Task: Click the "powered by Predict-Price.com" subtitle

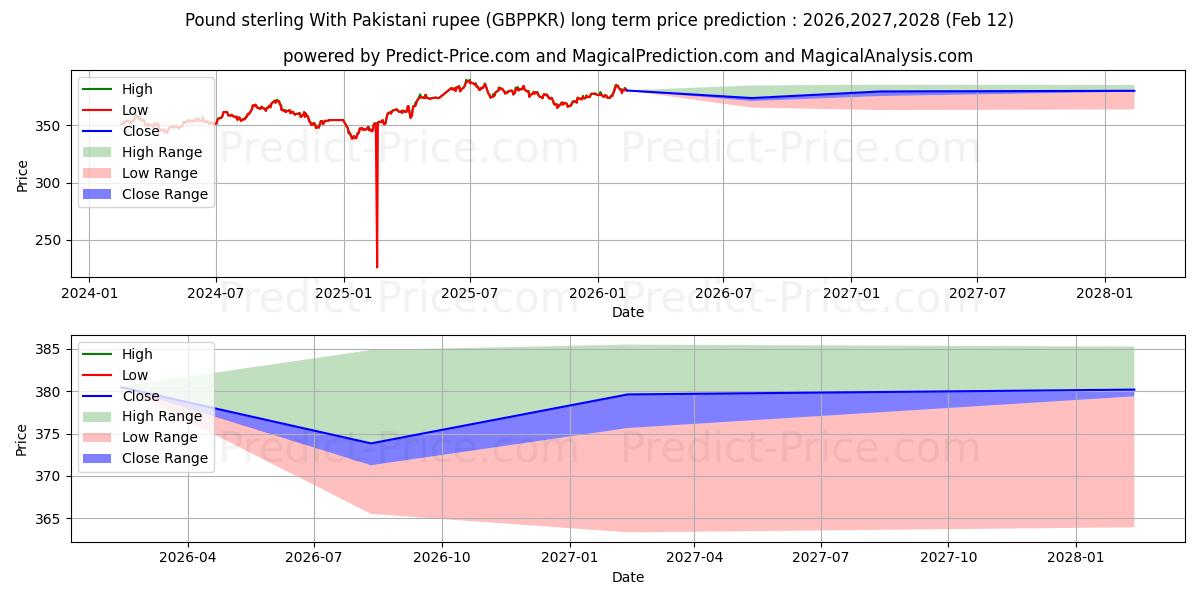Action: [x=627, y=56]
